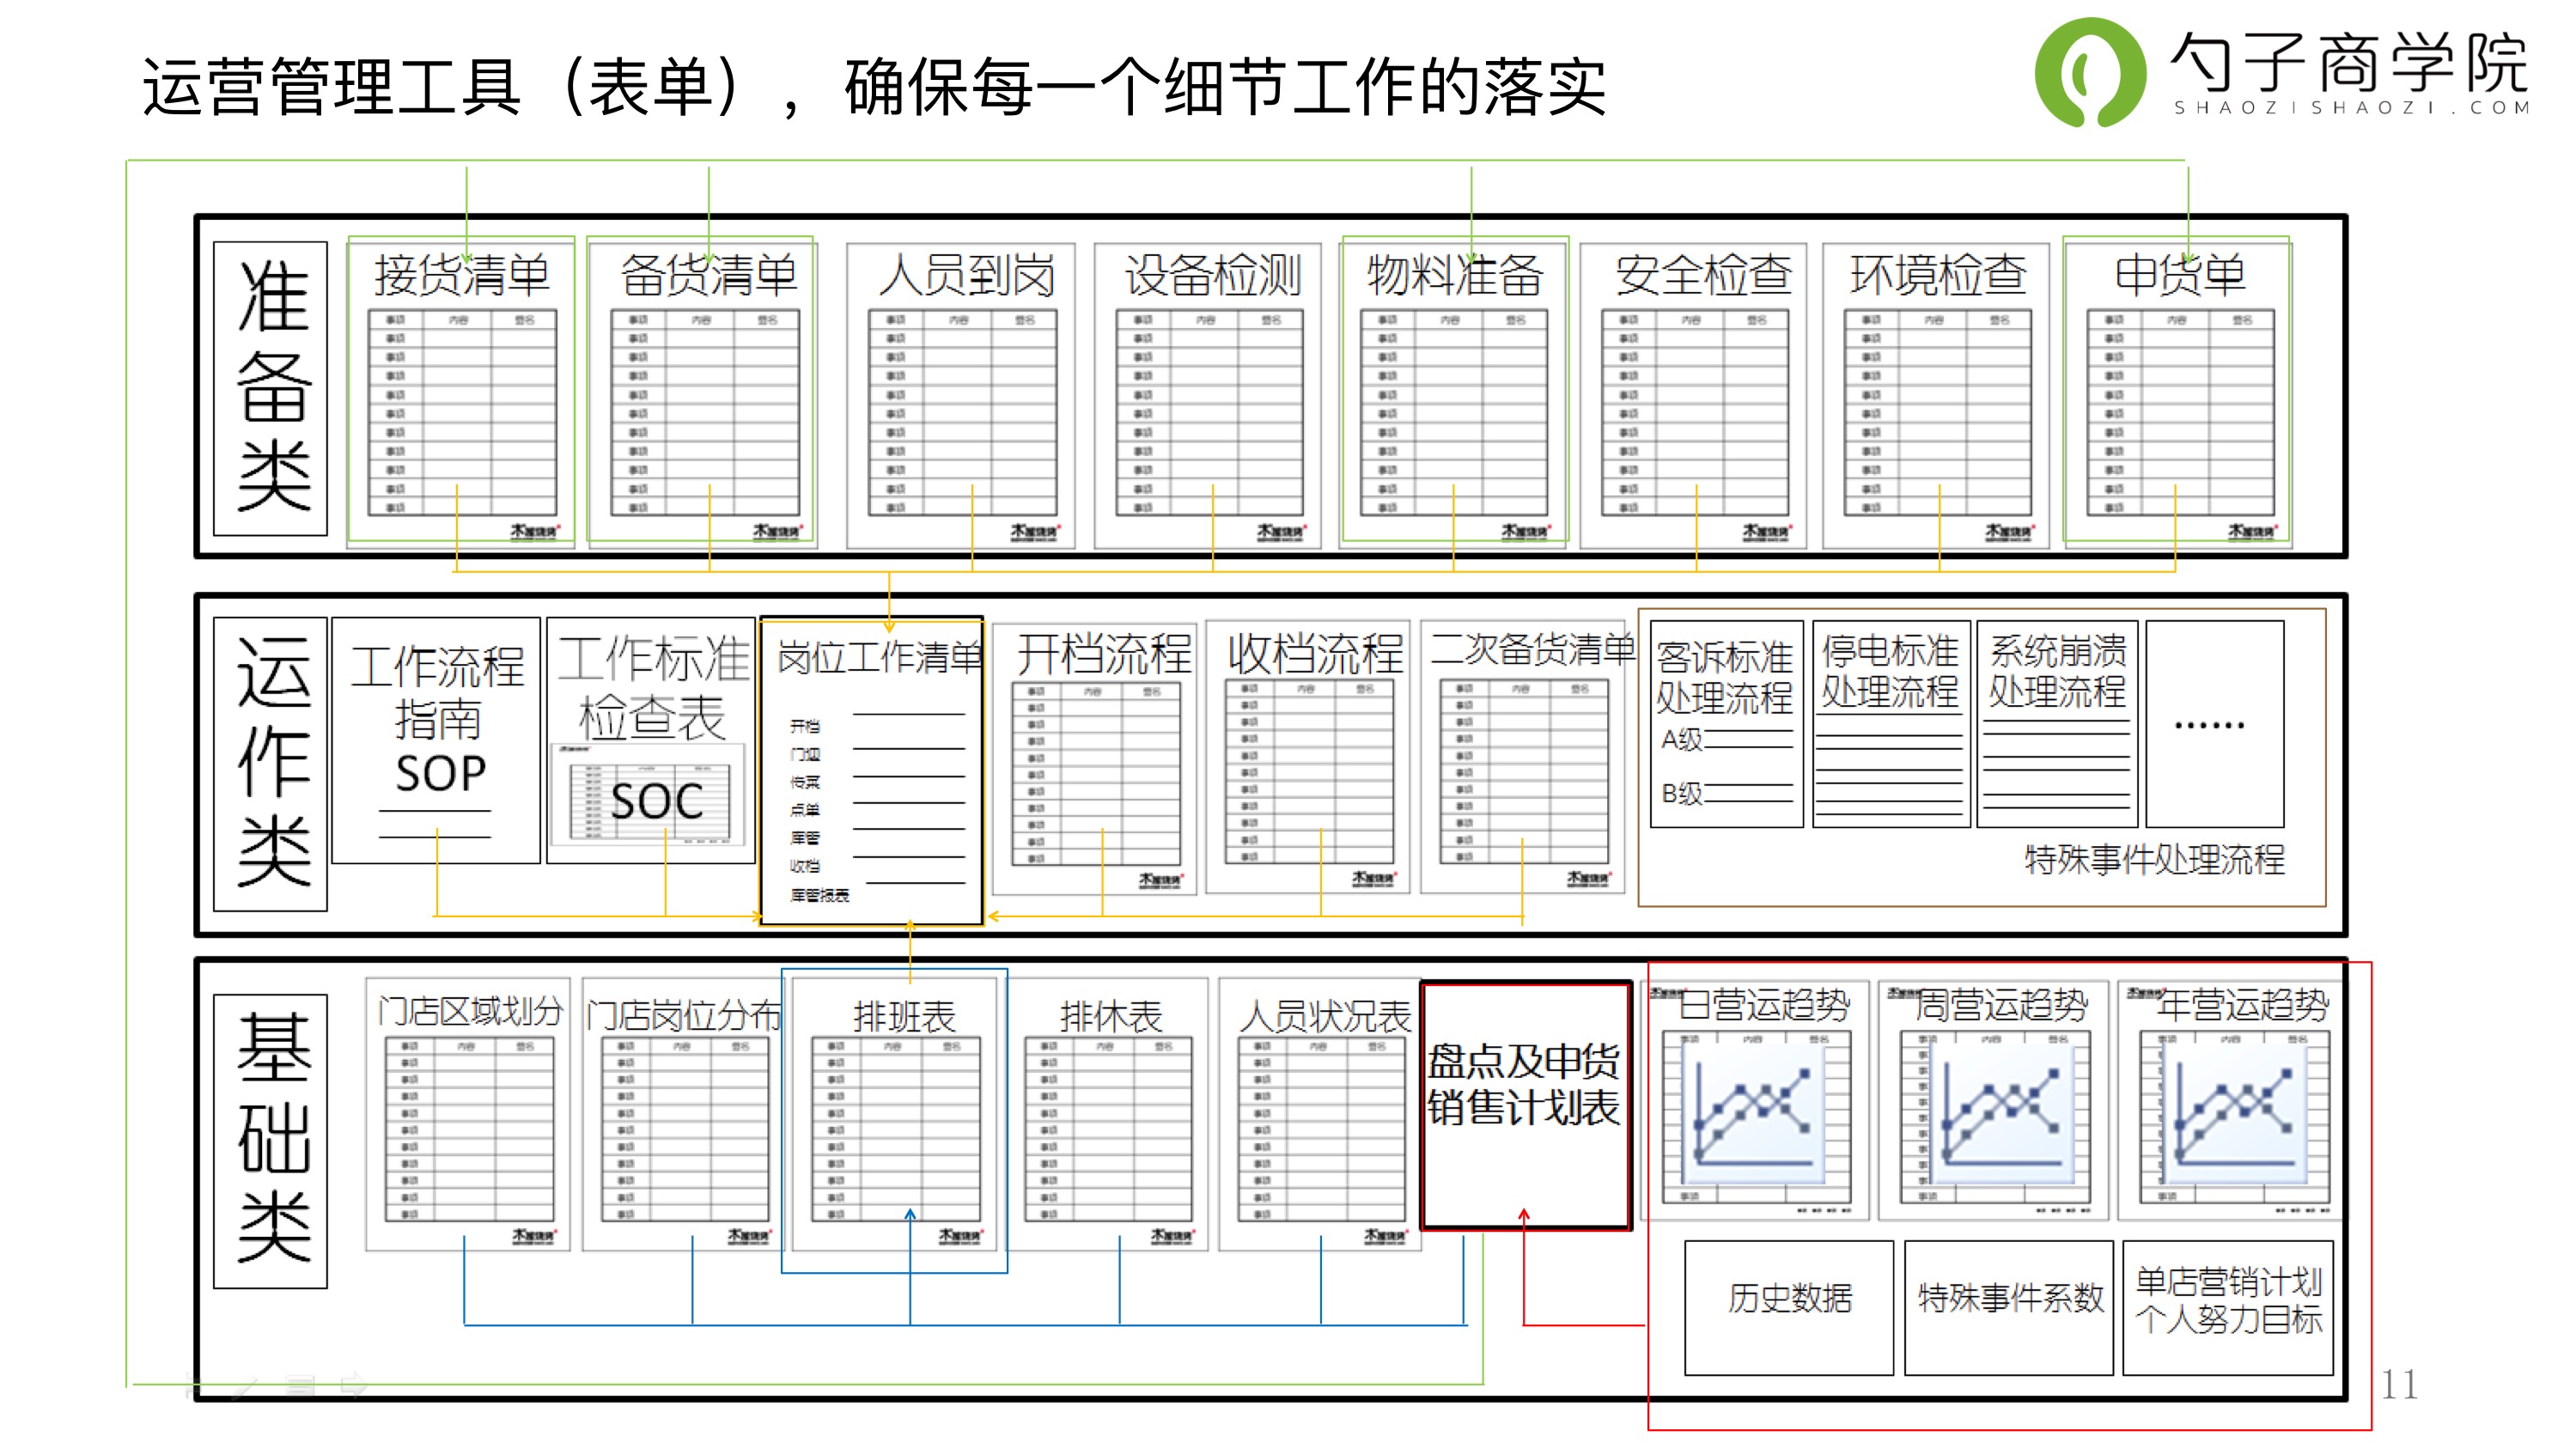
Task: Select the 岗位工作清单 box
Action: pos(872,770)
